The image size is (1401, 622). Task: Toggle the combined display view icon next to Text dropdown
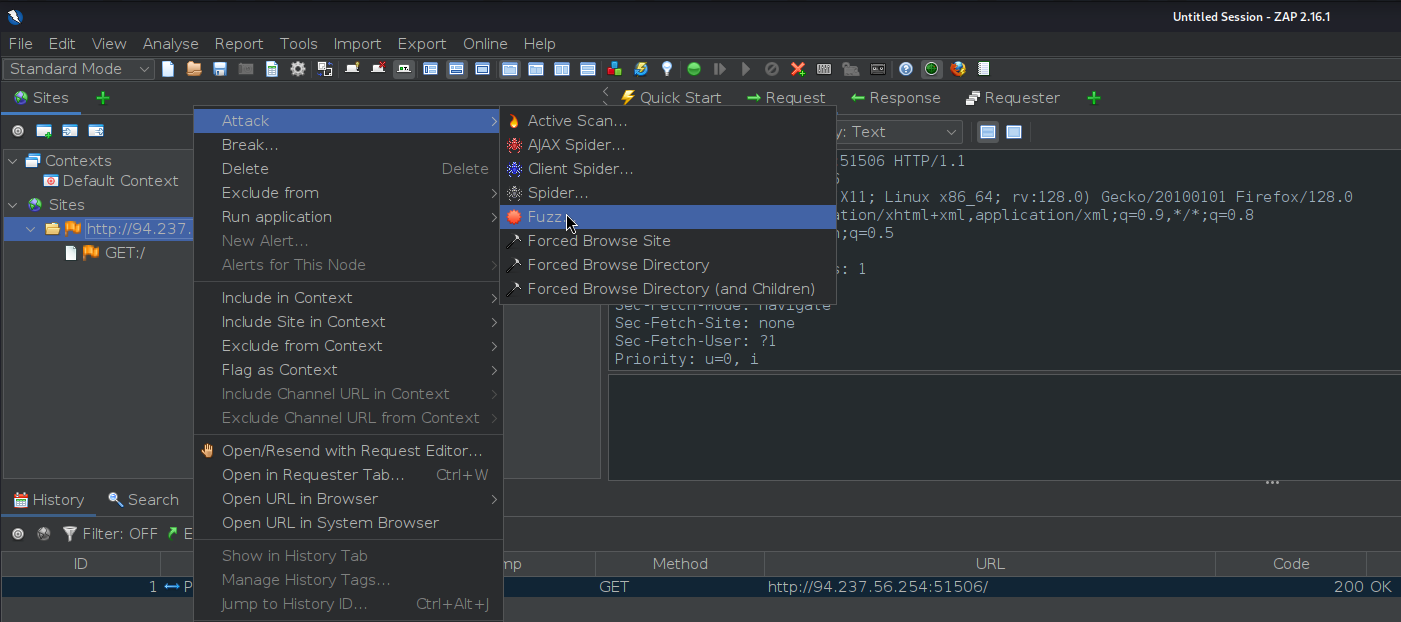click(1014, 132)
